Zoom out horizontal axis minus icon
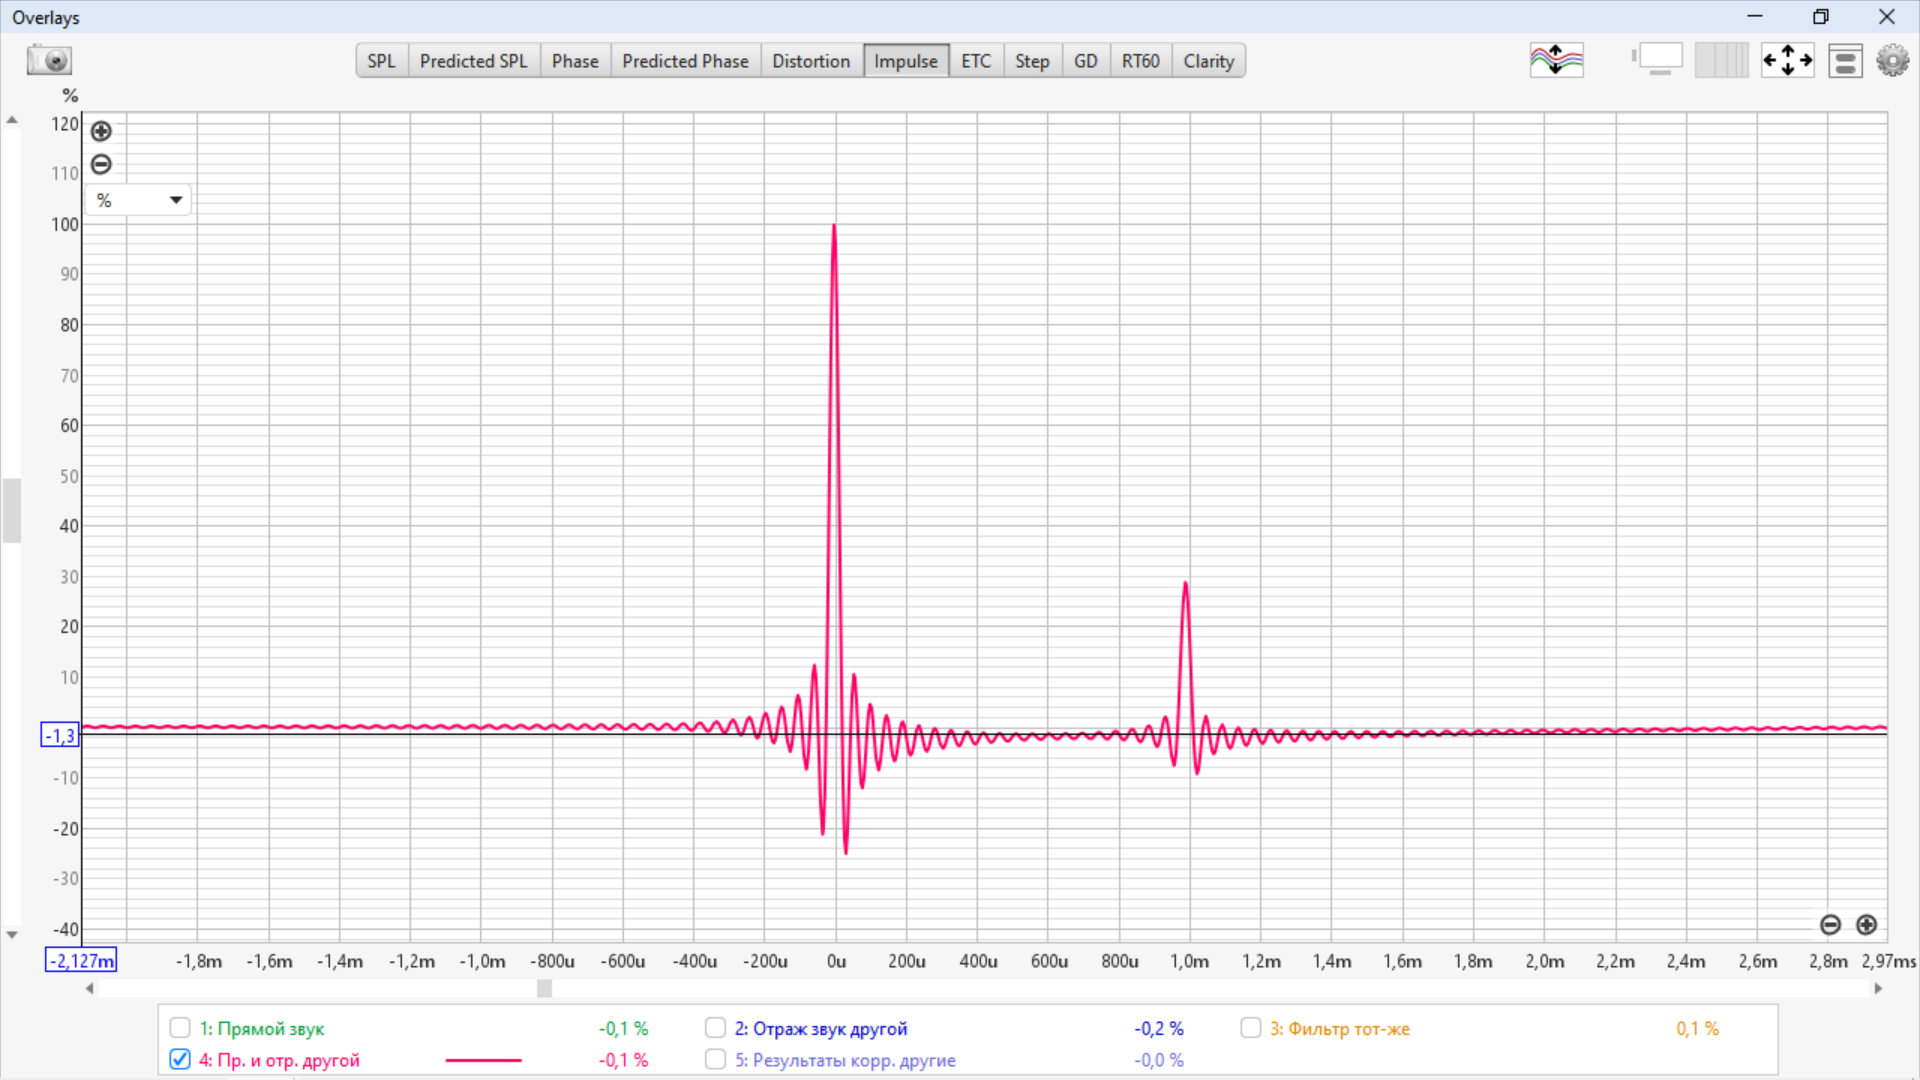Image resolution: width=1920 pixels, height=1080 pixels. 1830,925
